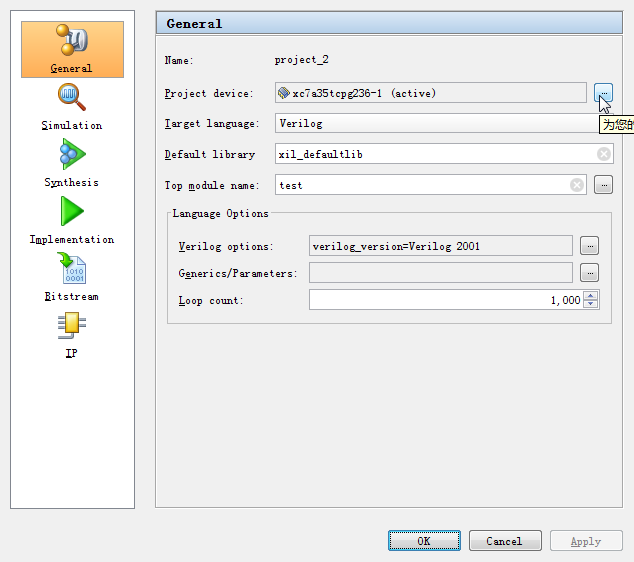Clear the Default library field

tap(604, 154)
